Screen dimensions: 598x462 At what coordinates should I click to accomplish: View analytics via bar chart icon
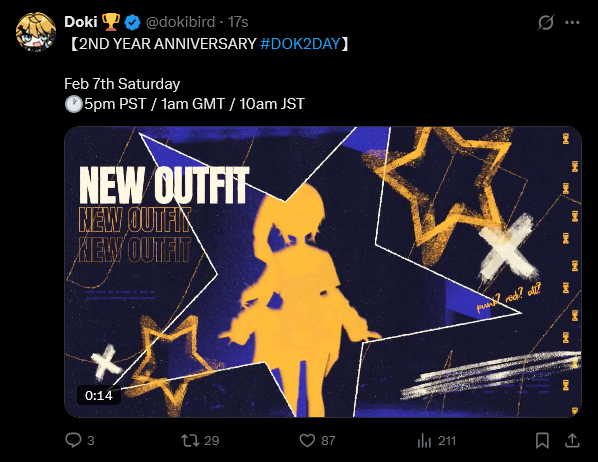pyautogui.click(x=424, y=441)
